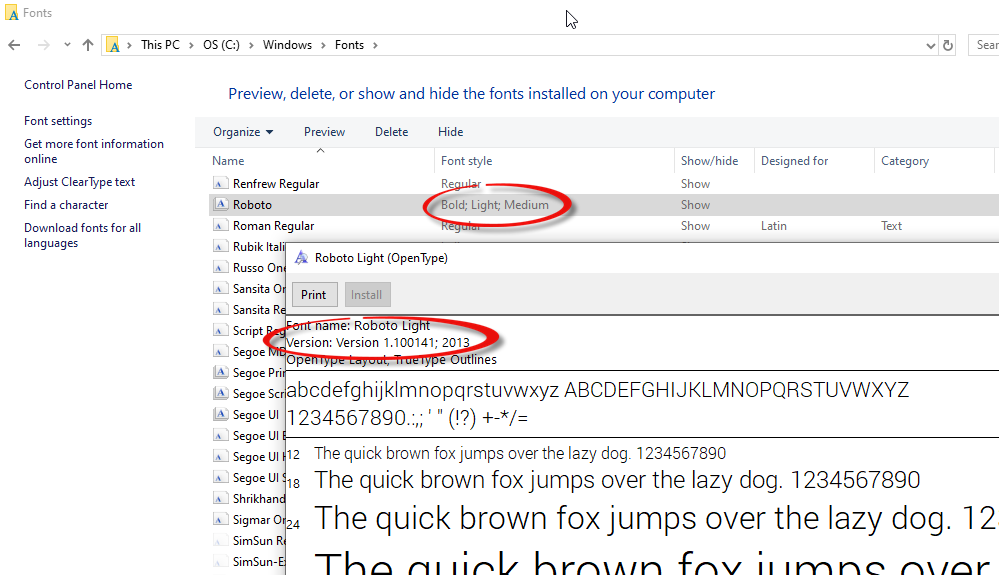Image resolution: width=999 pixels, height=575 pixels.
Task: Select OS (C:) in the breadcrumb
Action: (x=221, y=45)
